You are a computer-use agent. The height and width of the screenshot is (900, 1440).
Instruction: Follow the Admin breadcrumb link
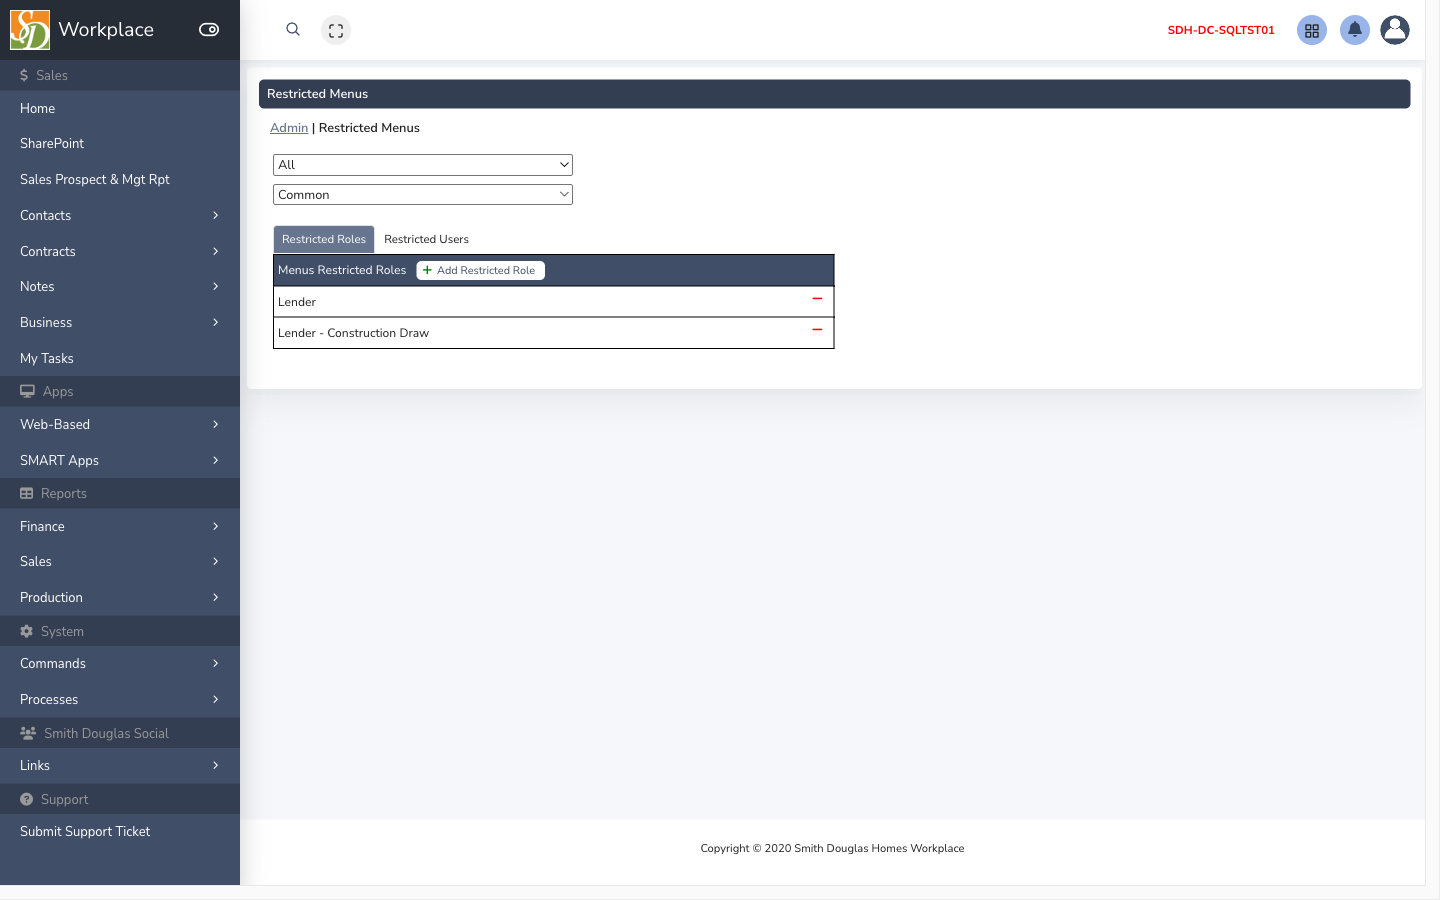tap(289, 128)
